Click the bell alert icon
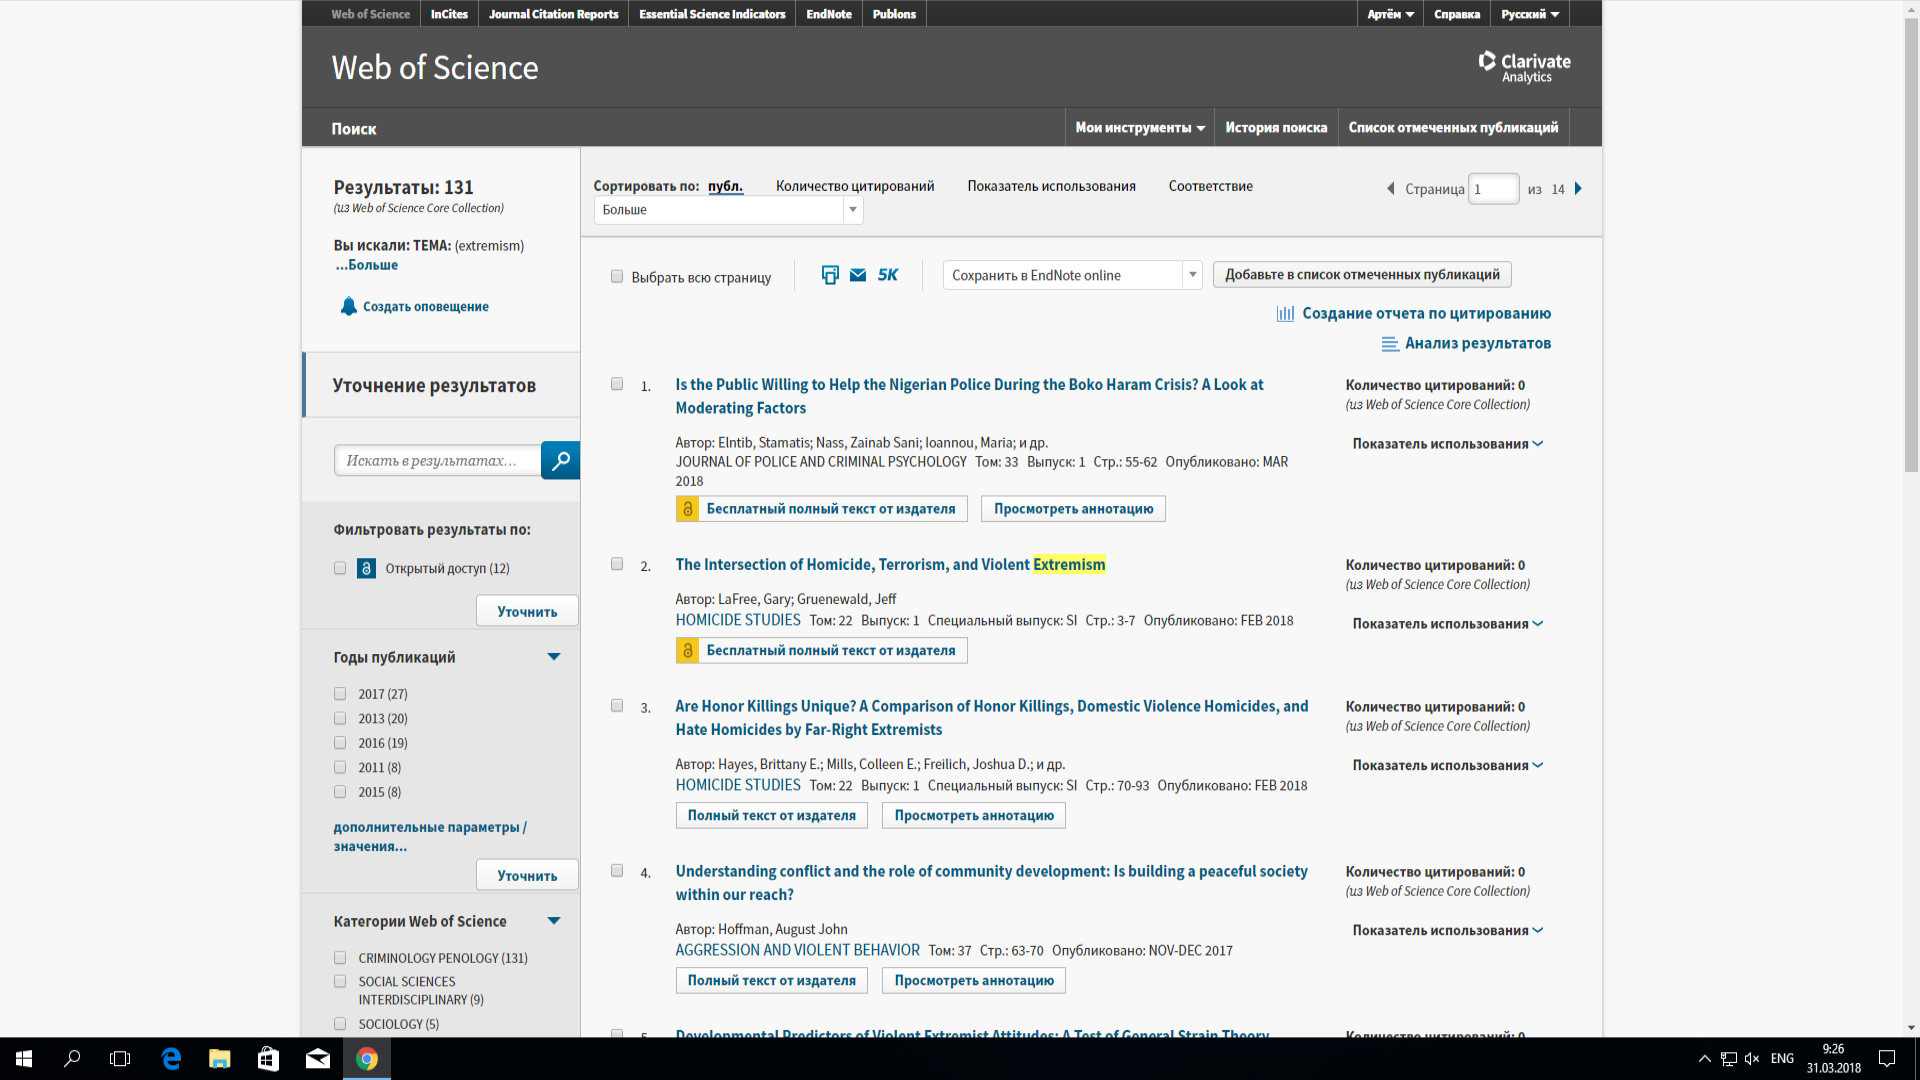This screenshot has height=1080, width=1920. pos(348,306)
